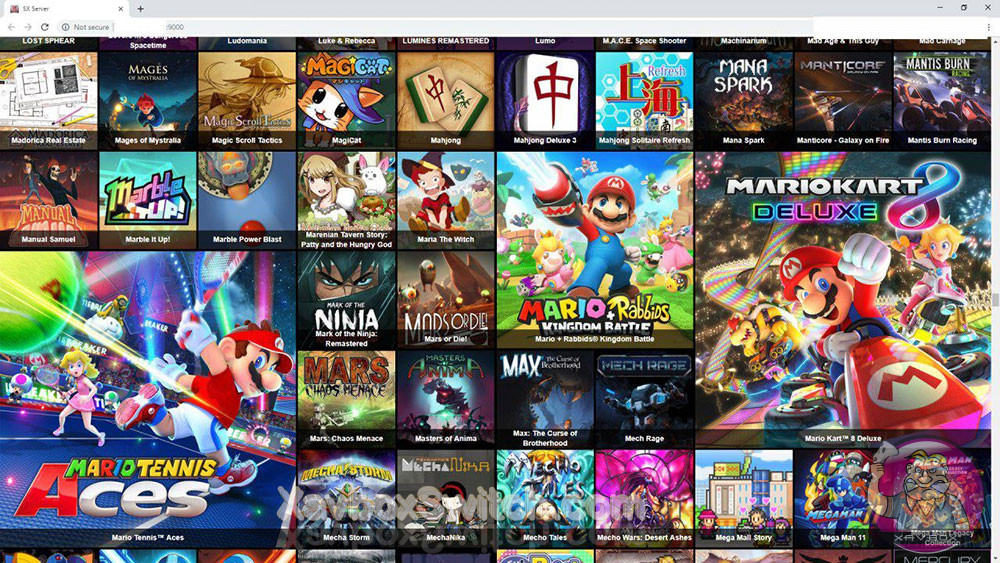The width and height of the screenshot is (1000, 563).
Task: Click the Luke & Rebecca label
Action: 346,41
